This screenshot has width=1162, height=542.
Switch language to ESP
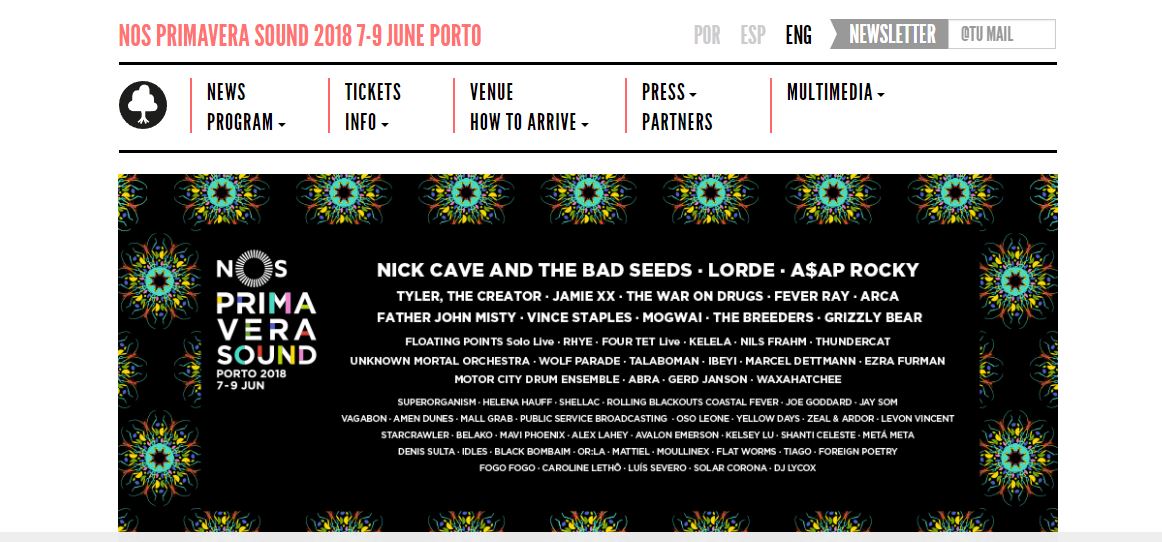(753, 35)
